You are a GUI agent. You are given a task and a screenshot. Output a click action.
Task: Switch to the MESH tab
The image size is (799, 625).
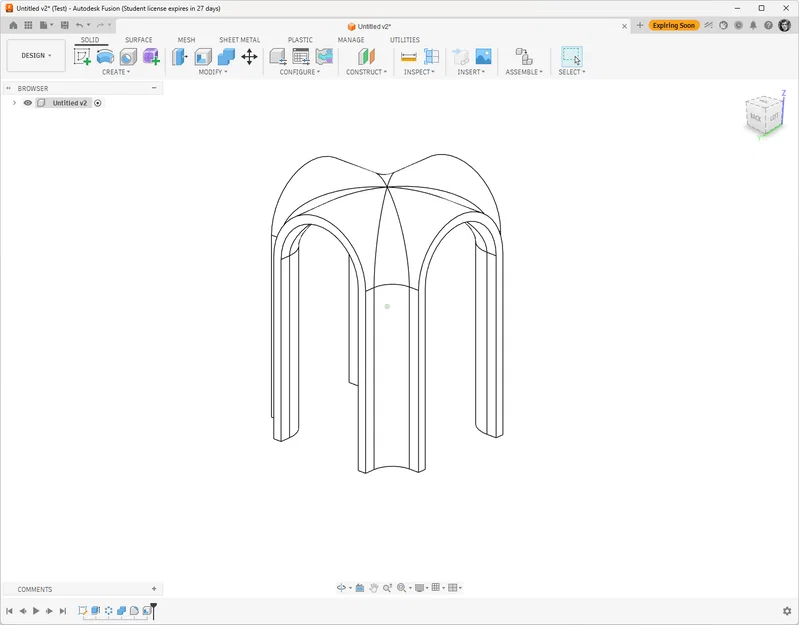[x=186, y=40]
